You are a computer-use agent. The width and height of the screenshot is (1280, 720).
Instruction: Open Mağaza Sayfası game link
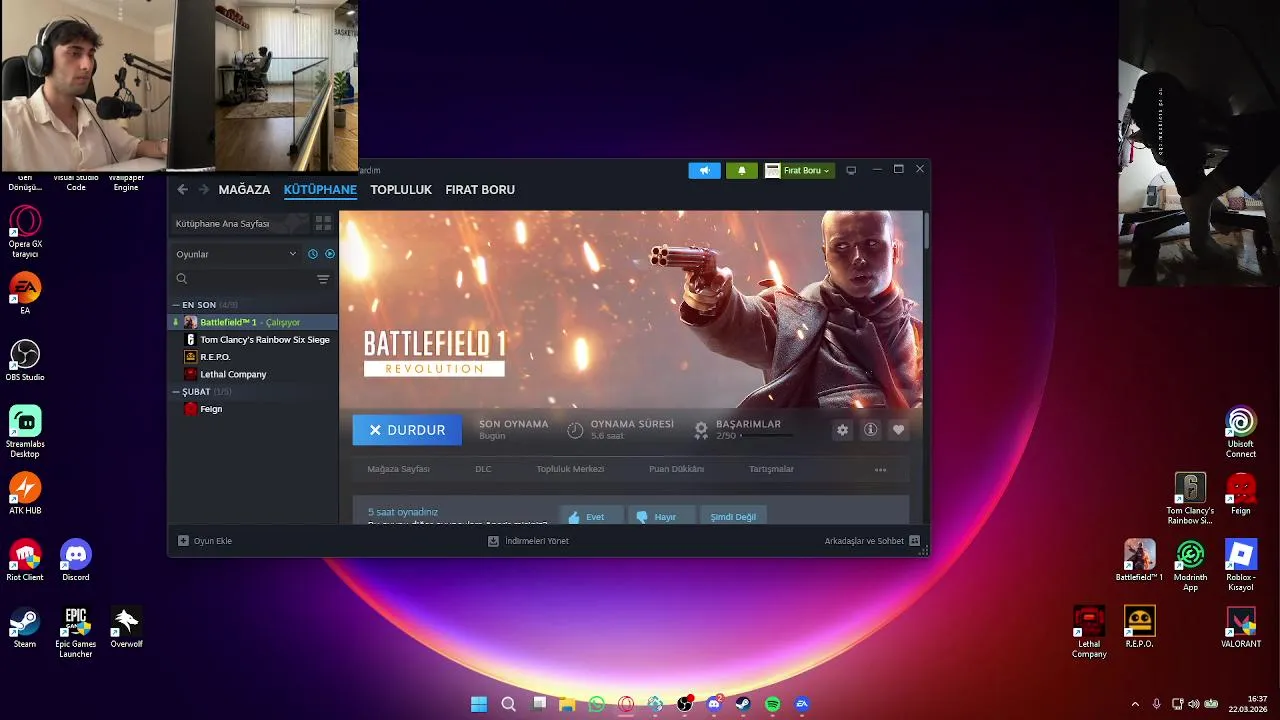coord(398,469)
